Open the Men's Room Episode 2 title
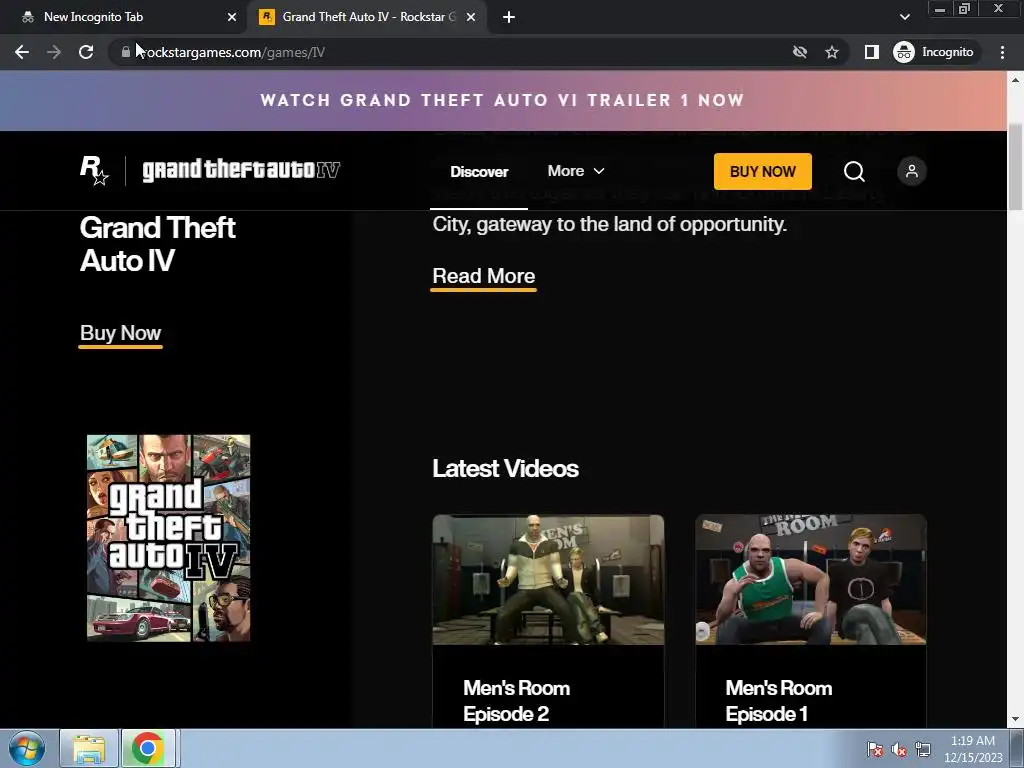The image size is (1024, 768). (516, 701)
